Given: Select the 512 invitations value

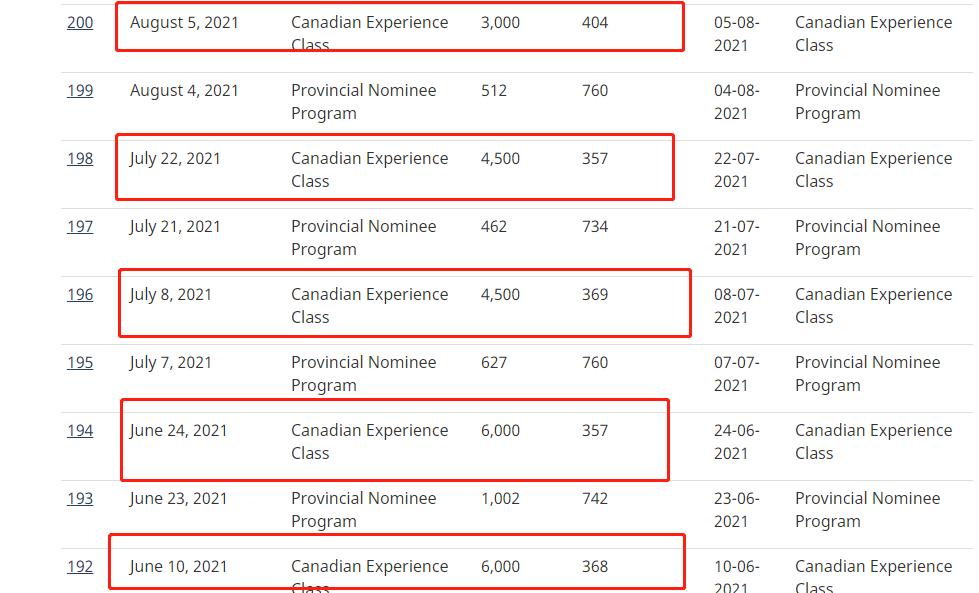Looking at the screenshot, I should tap(494, 90).
